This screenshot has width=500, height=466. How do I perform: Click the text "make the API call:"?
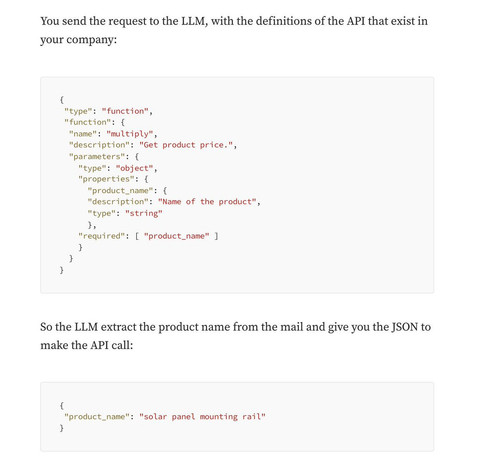coord(87,345)
